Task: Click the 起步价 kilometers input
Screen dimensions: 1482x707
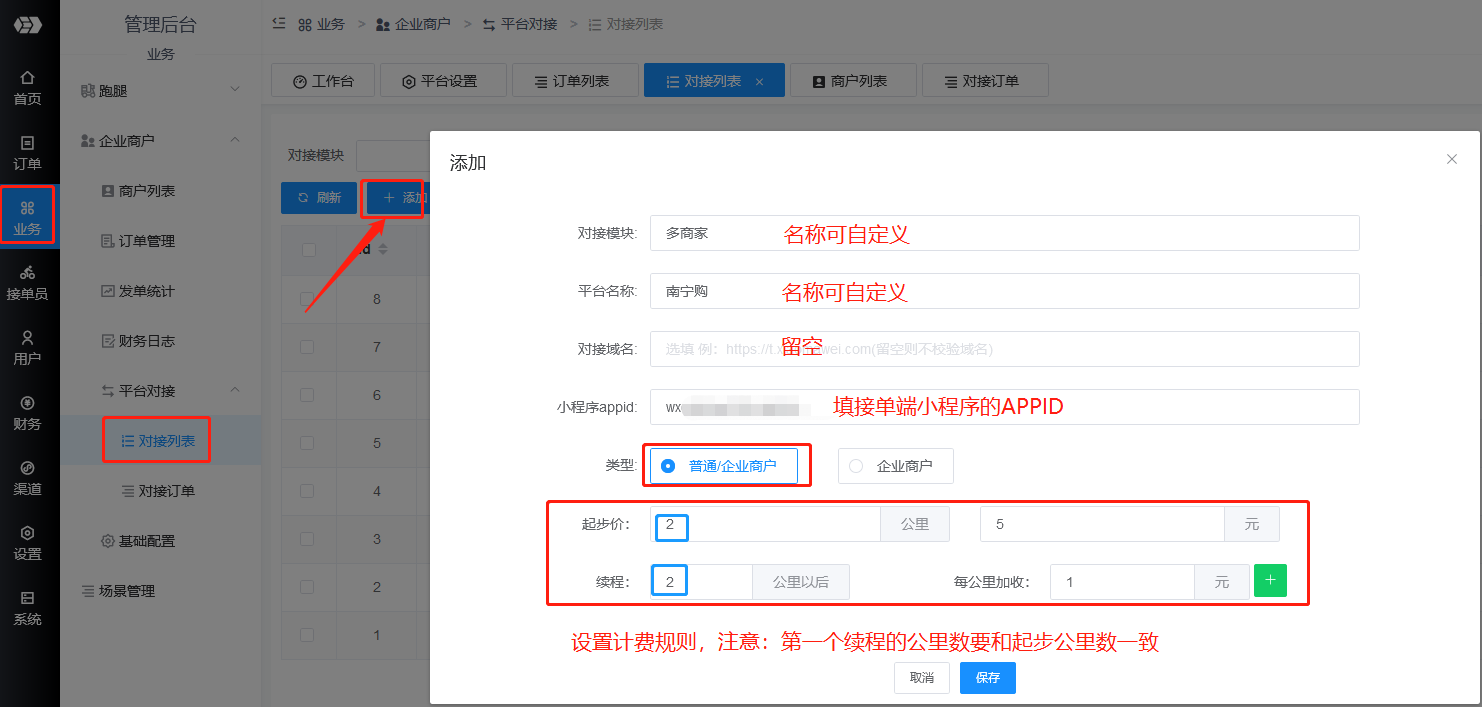Action: (765, 524)
